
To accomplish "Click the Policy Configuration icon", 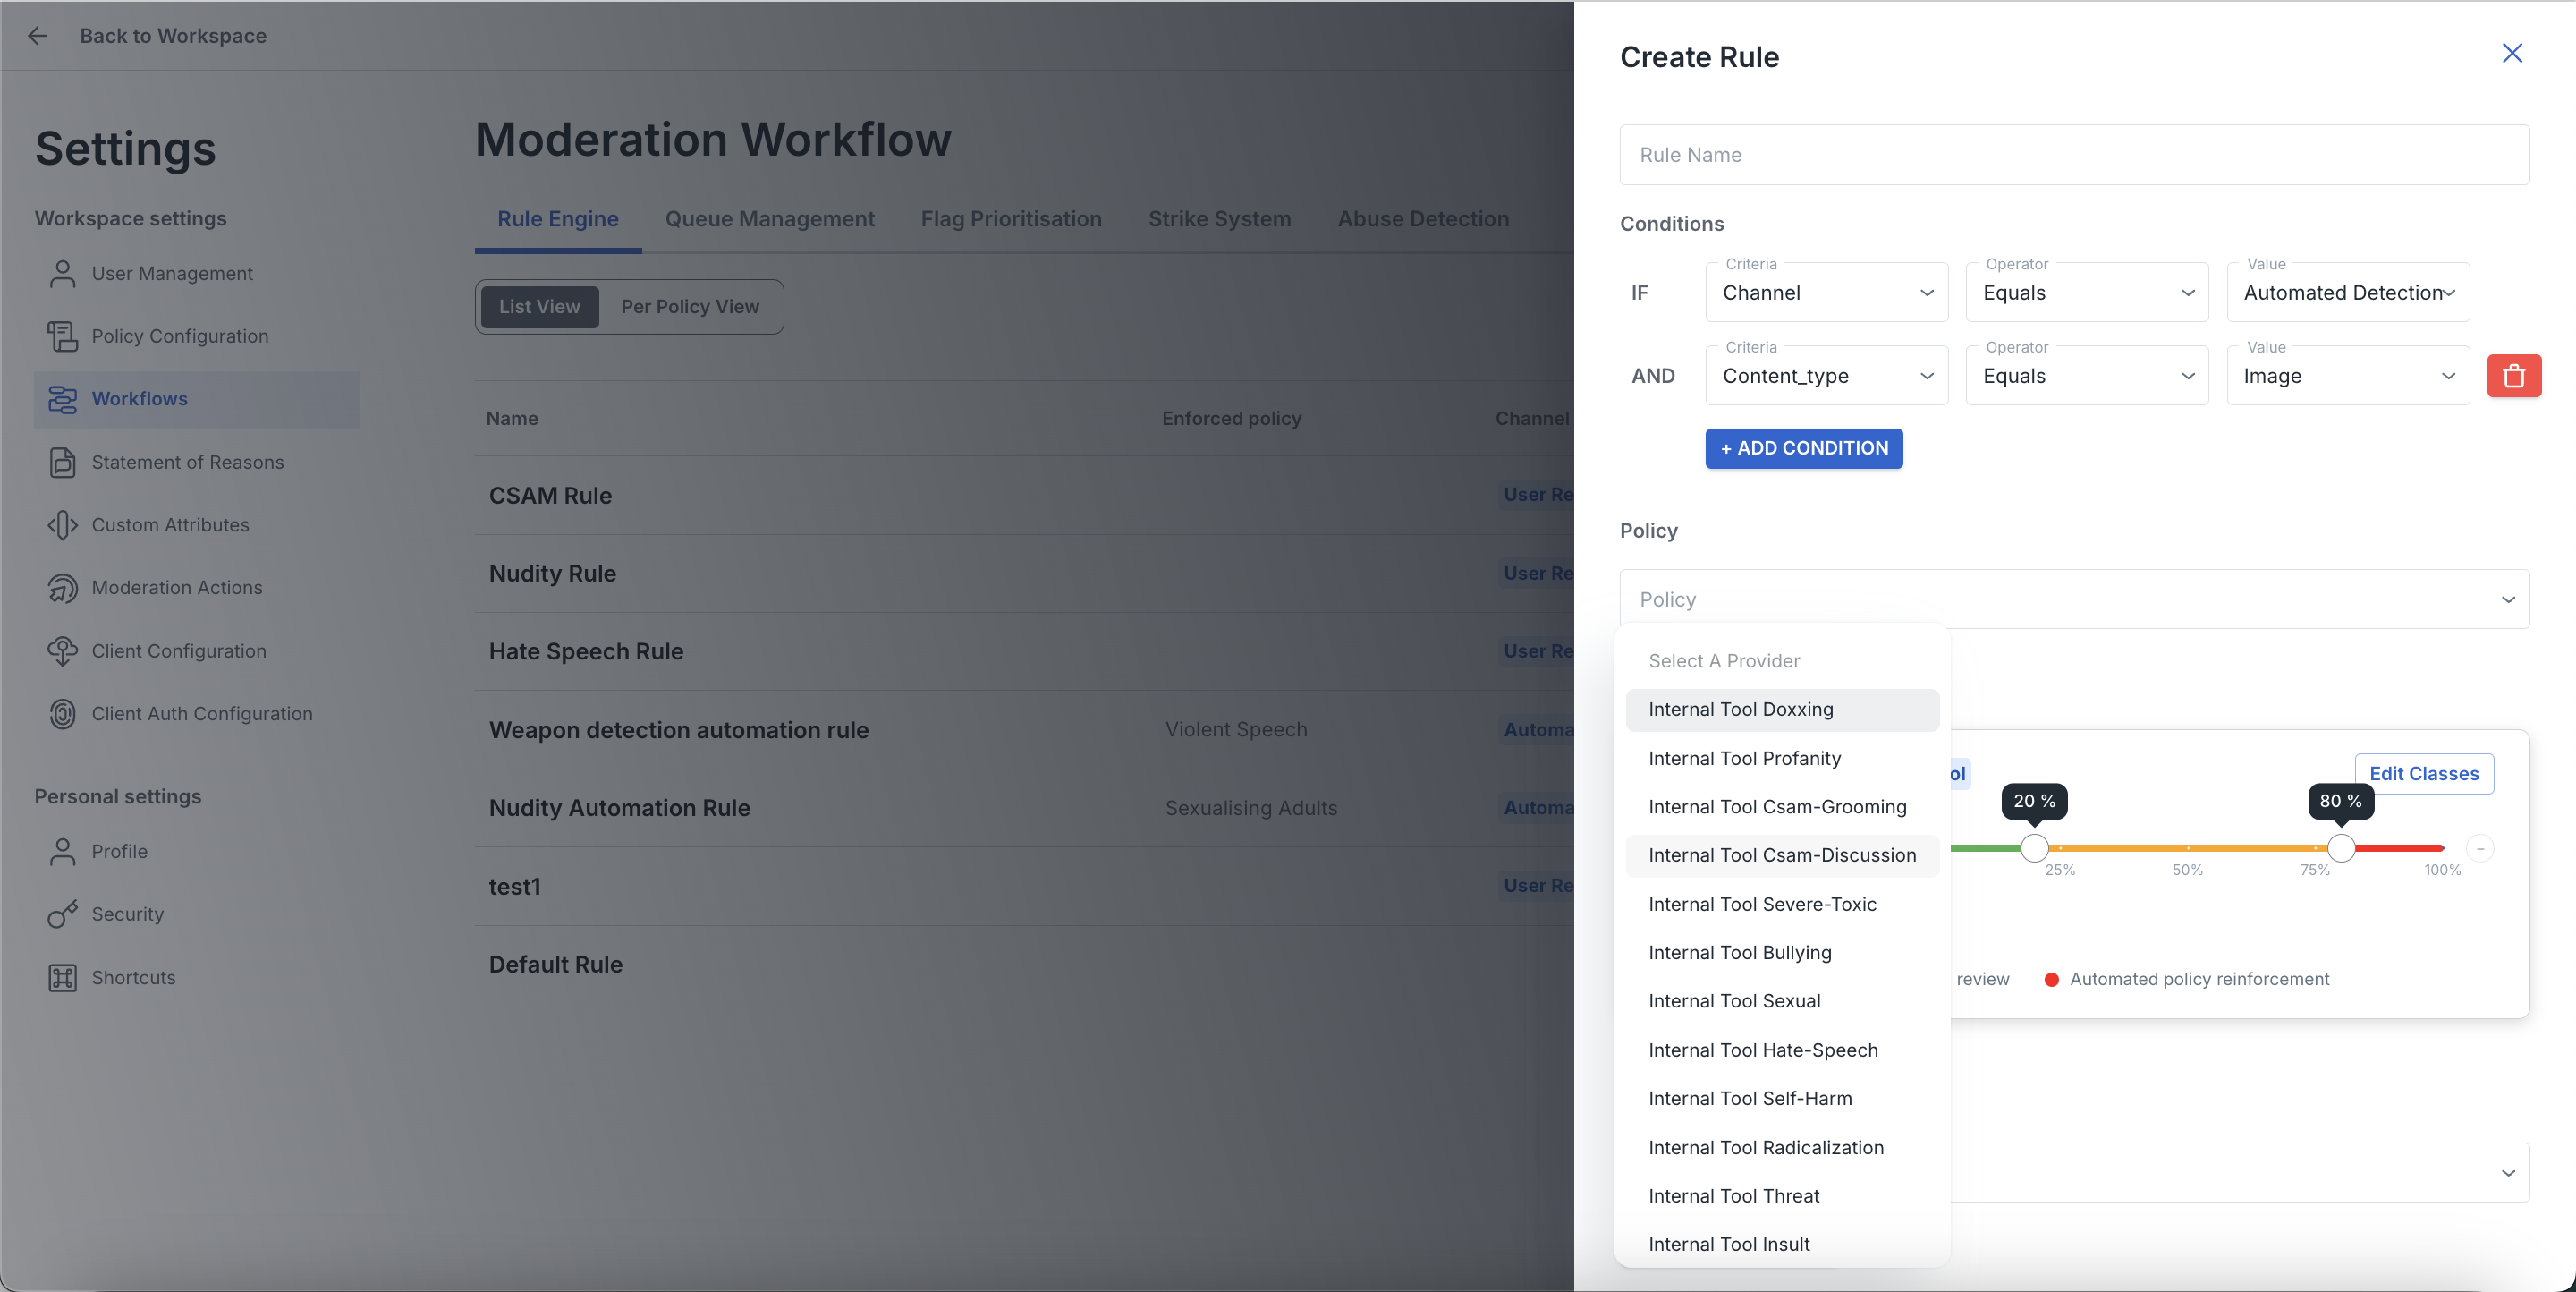I will 62,336.
